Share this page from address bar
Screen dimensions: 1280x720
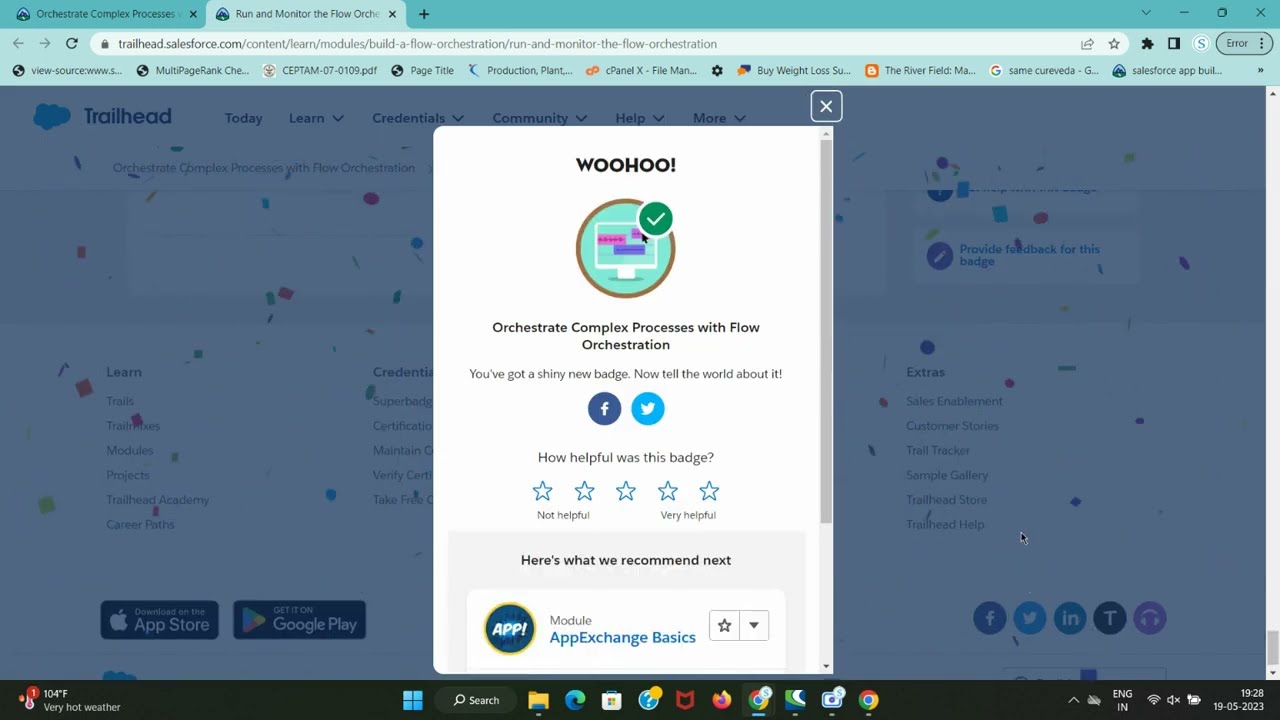coord(1087,44)
